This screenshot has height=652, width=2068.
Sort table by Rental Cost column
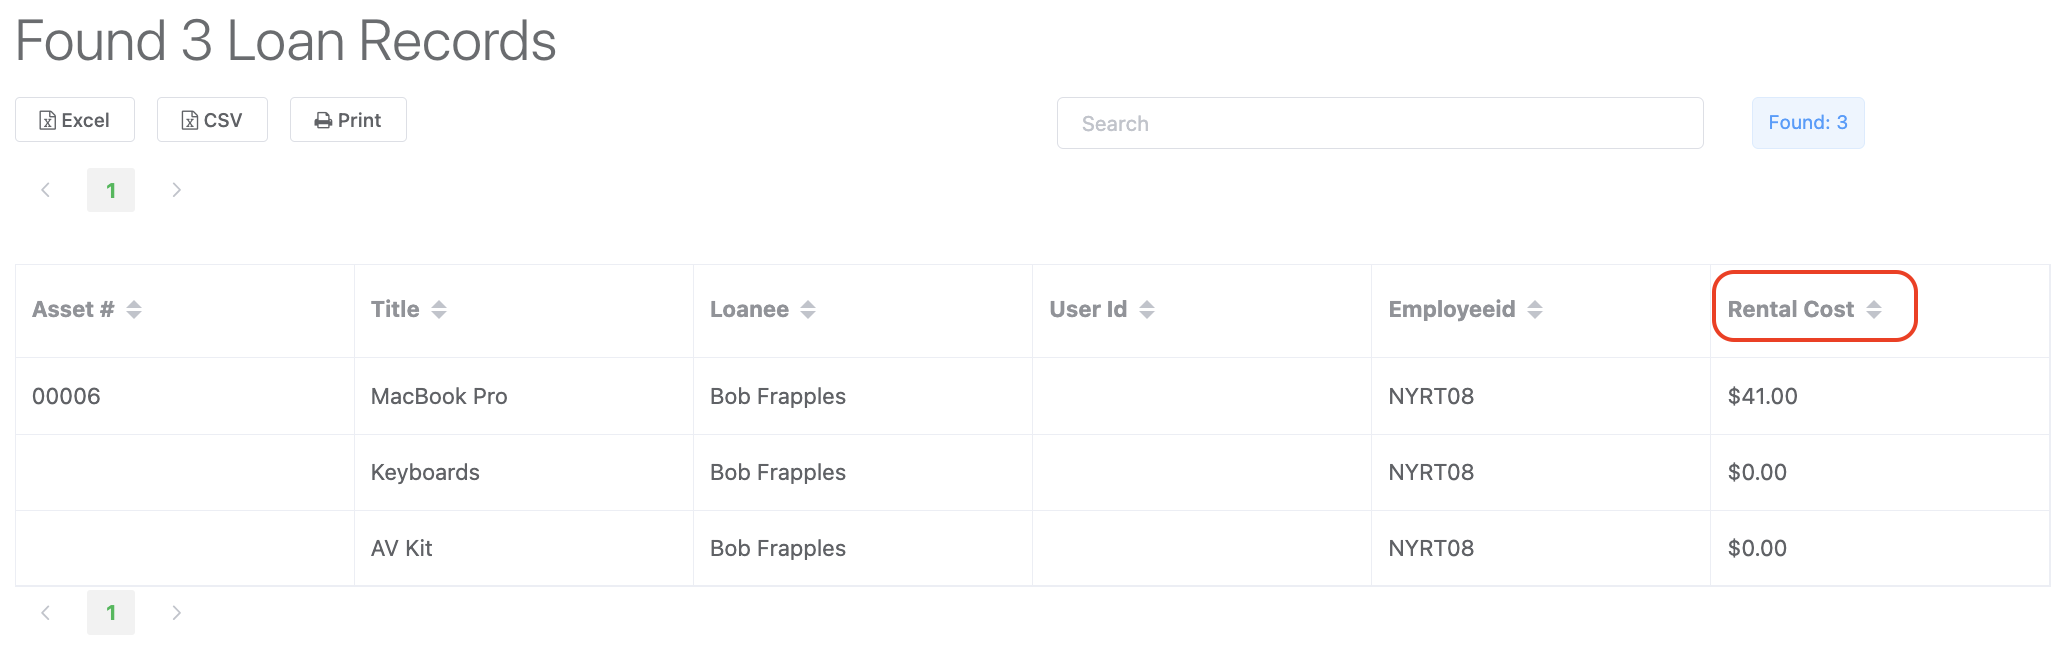1805,310
